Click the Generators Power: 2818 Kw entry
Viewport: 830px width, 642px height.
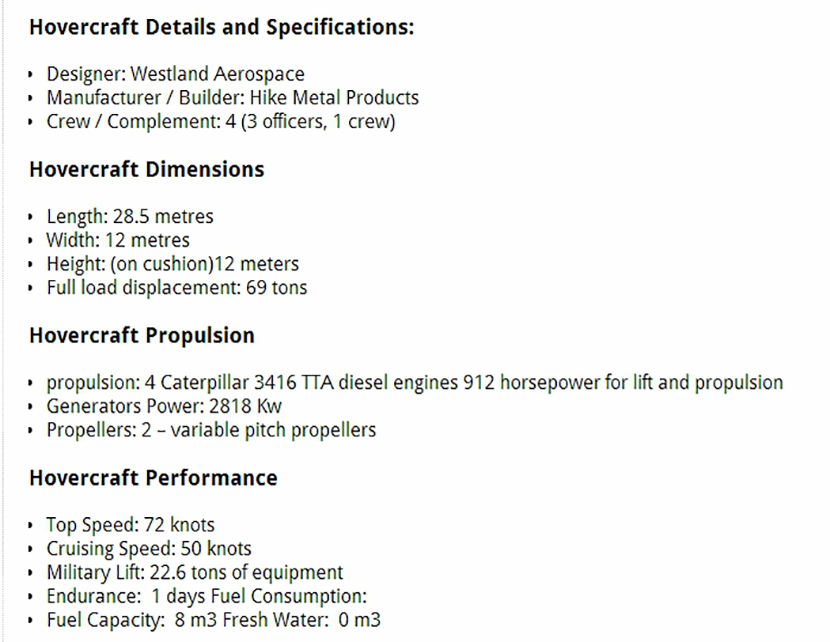164,406
